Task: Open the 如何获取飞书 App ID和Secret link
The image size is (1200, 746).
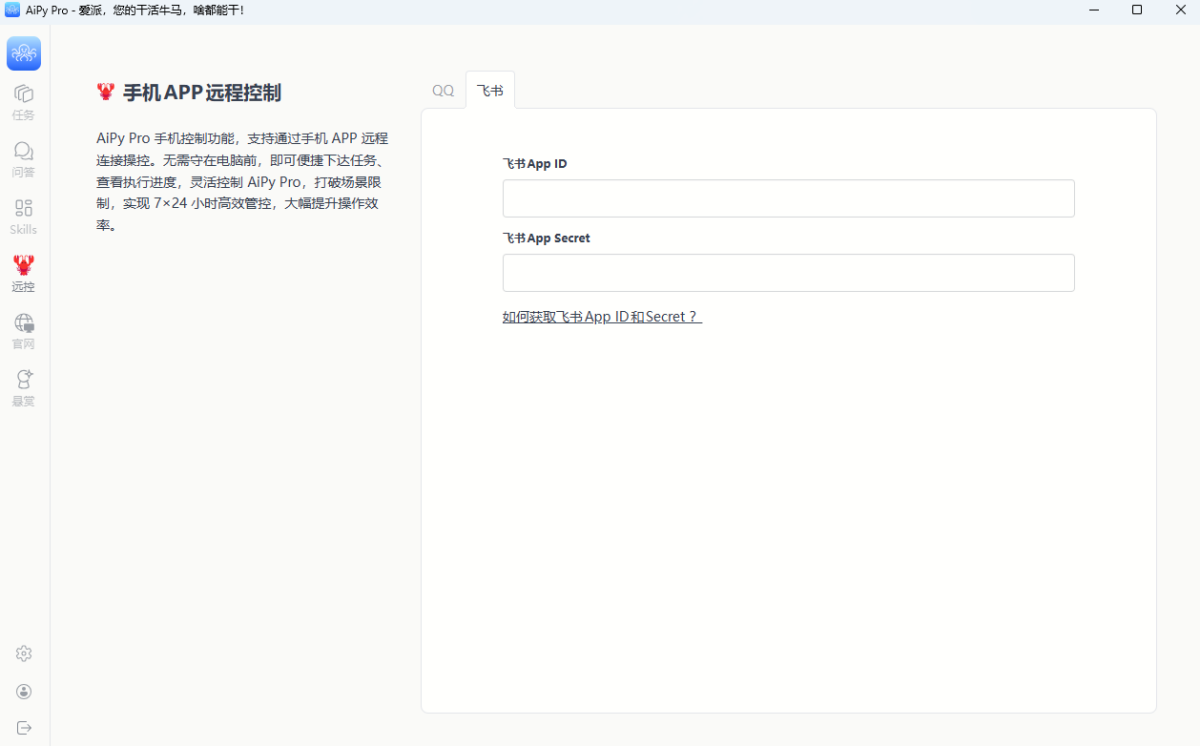Action: click(602, 317)
